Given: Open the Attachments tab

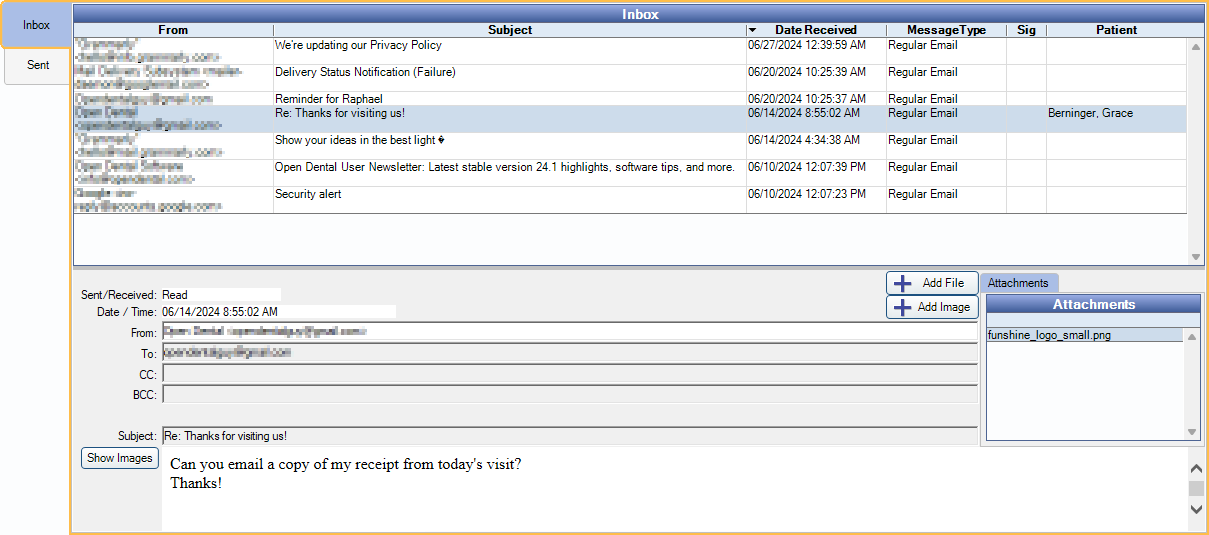Looking at the screenshot, I should (1018, 283).
